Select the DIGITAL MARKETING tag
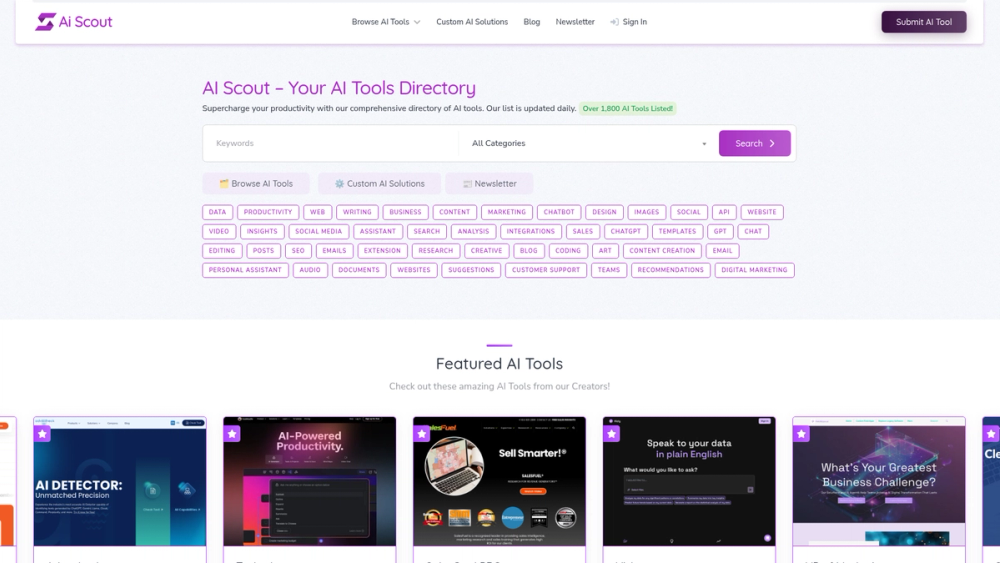The height and width of the screenshot is (563, 1000). [754, 270]
